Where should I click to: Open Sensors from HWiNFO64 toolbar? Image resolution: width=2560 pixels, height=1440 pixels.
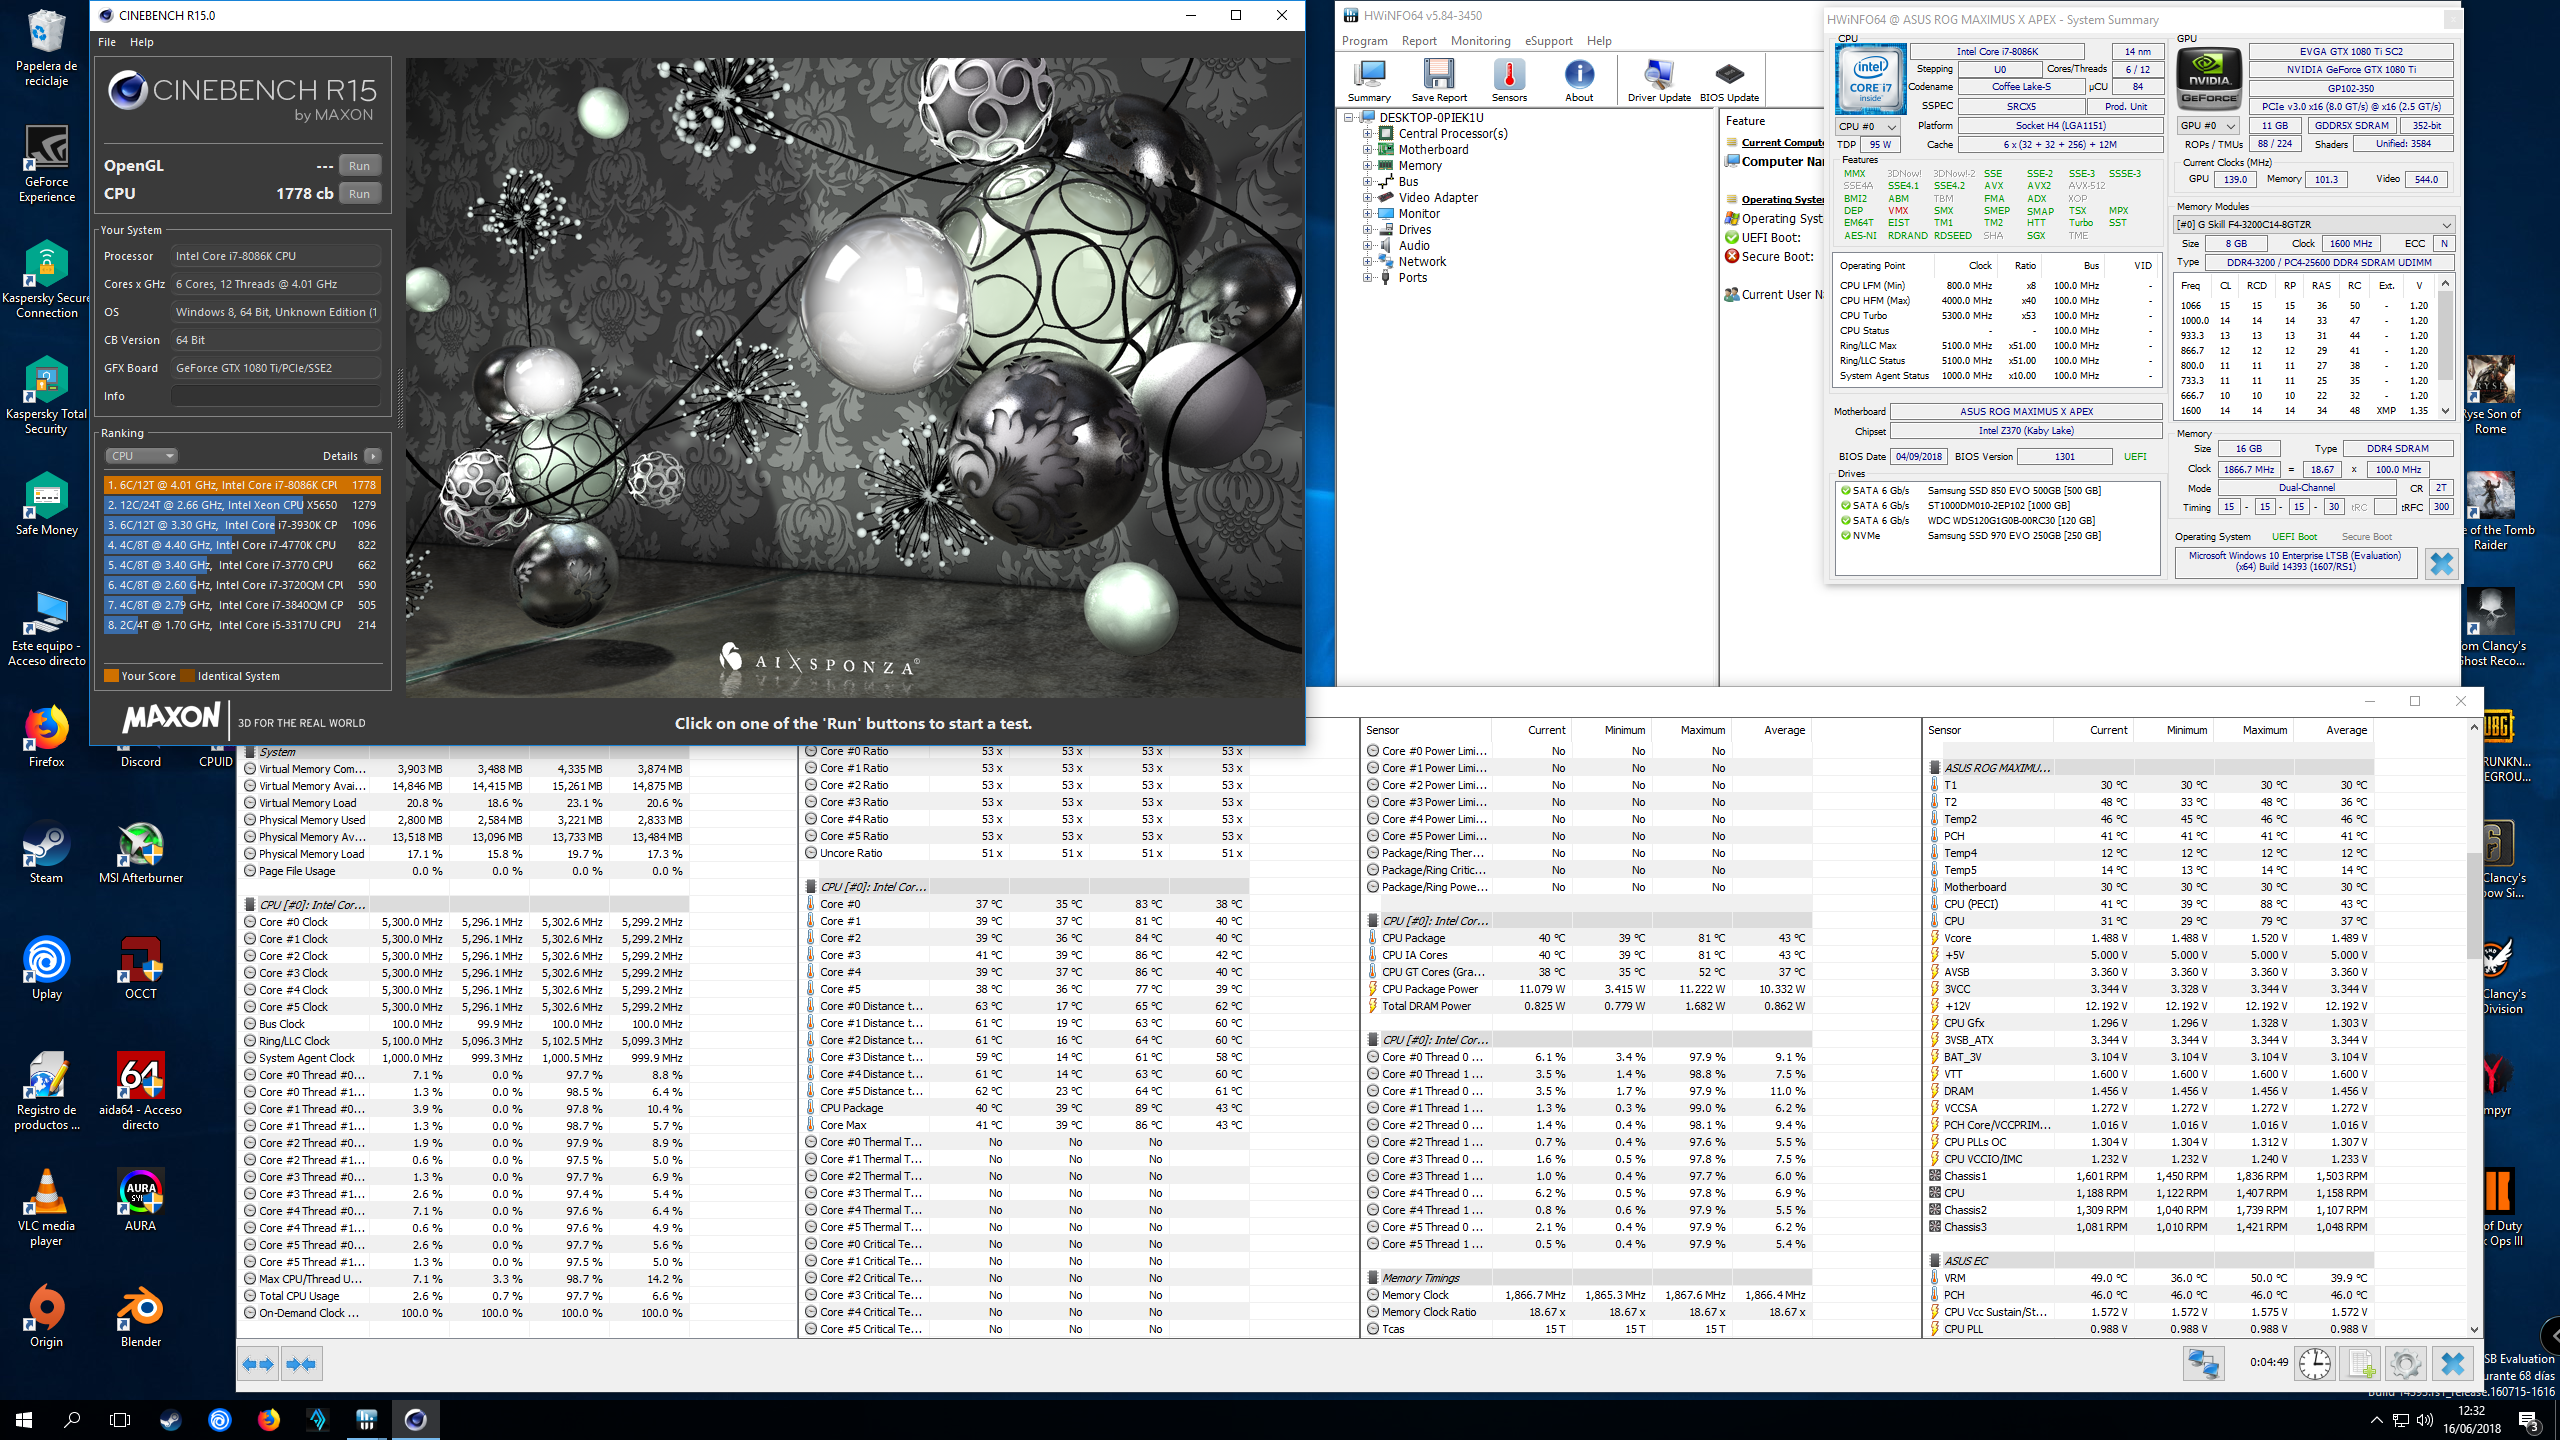click(x=1509, y=80)
